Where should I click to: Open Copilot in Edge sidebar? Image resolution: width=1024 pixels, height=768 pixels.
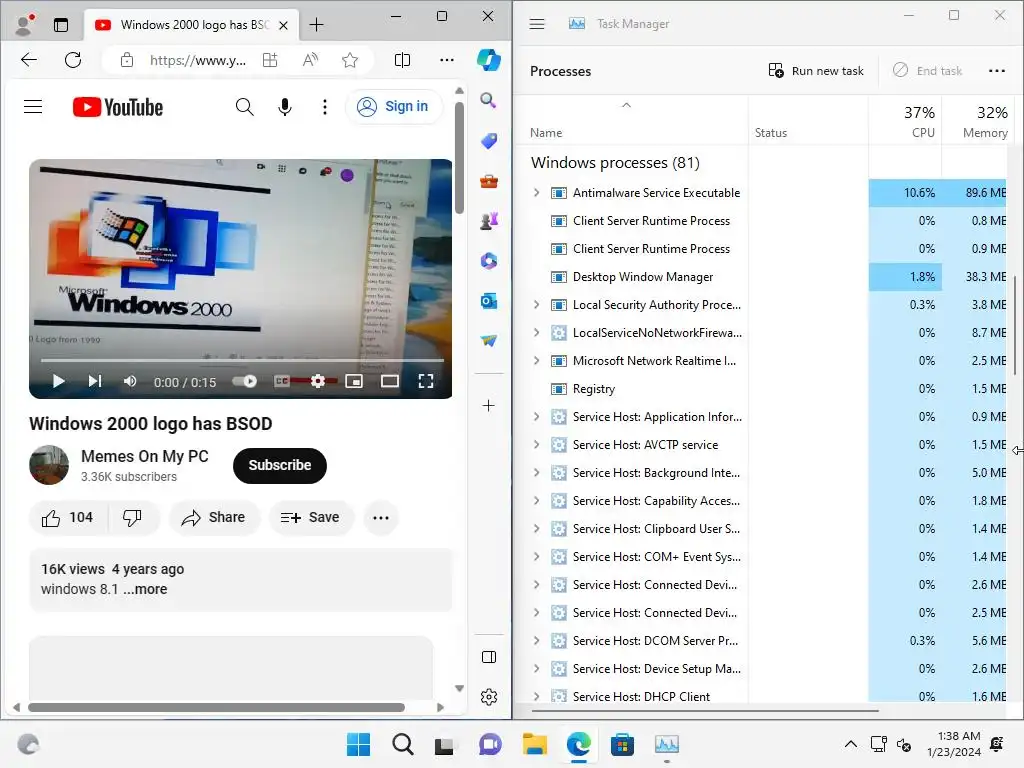[488, 60]
